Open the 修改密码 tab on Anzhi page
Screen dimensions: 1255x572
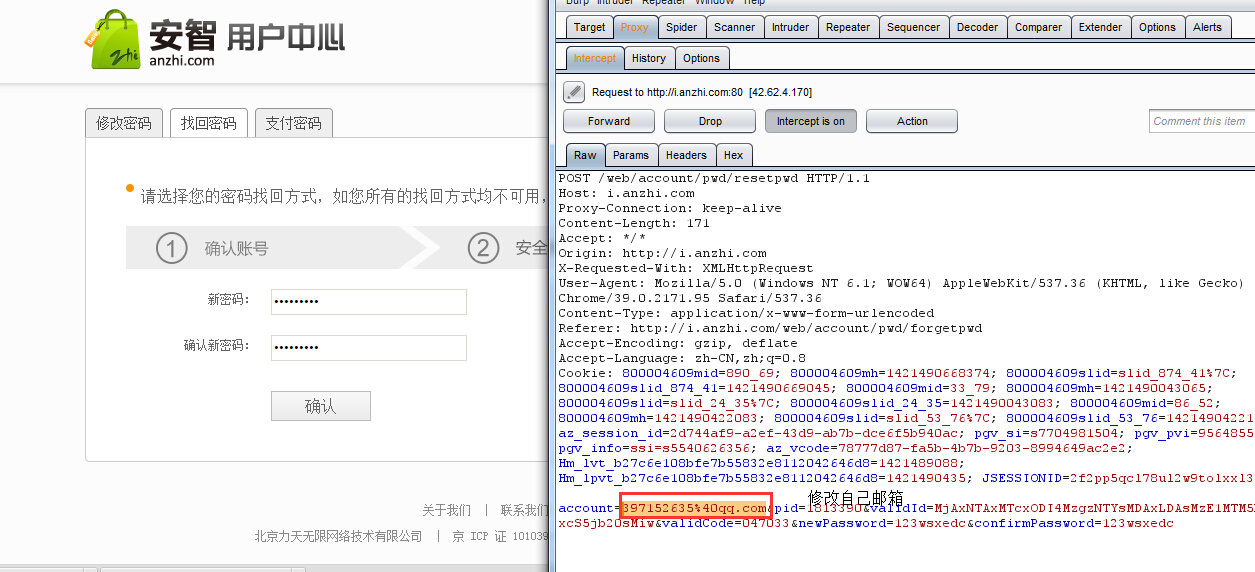click(123, 123)
